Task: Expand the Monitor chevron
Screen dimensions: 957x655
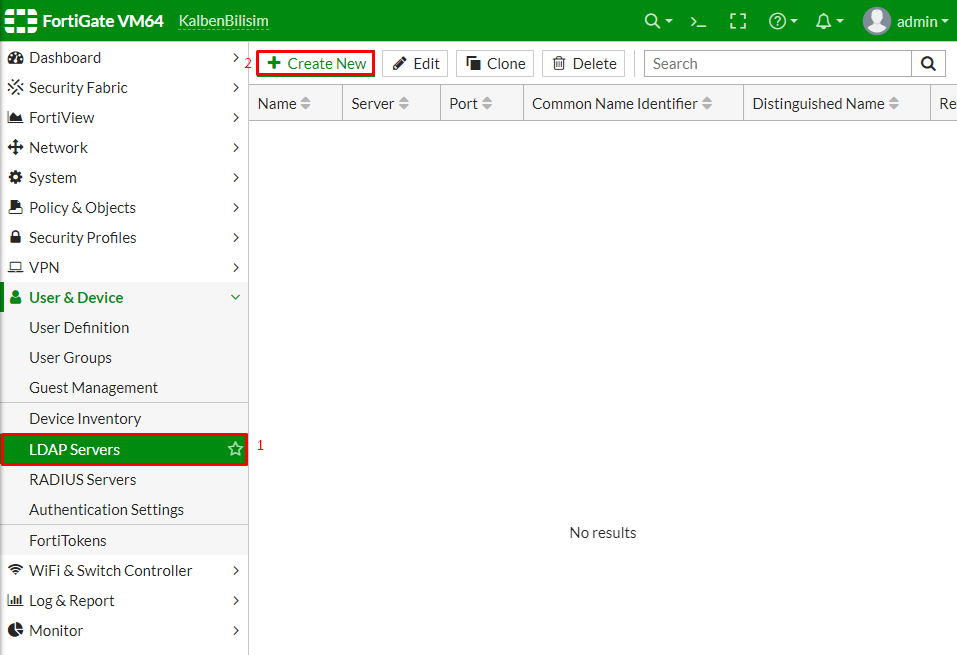Action: 236,630
